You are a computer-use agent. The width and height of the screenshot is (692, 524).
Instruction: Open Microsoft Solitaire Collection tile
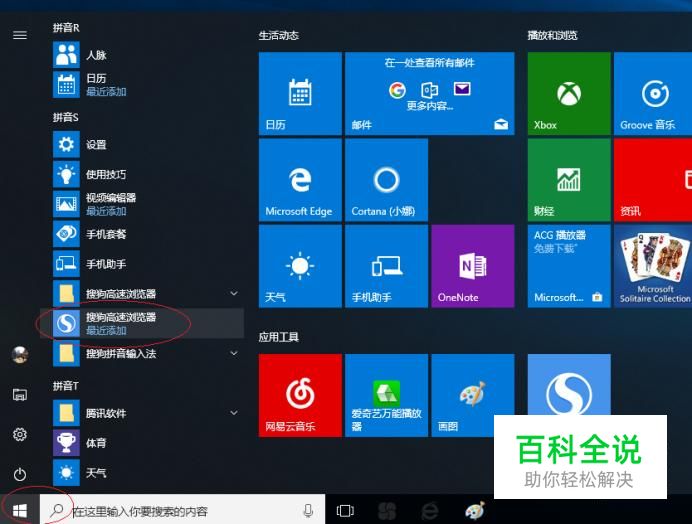(x=653, y=266)
